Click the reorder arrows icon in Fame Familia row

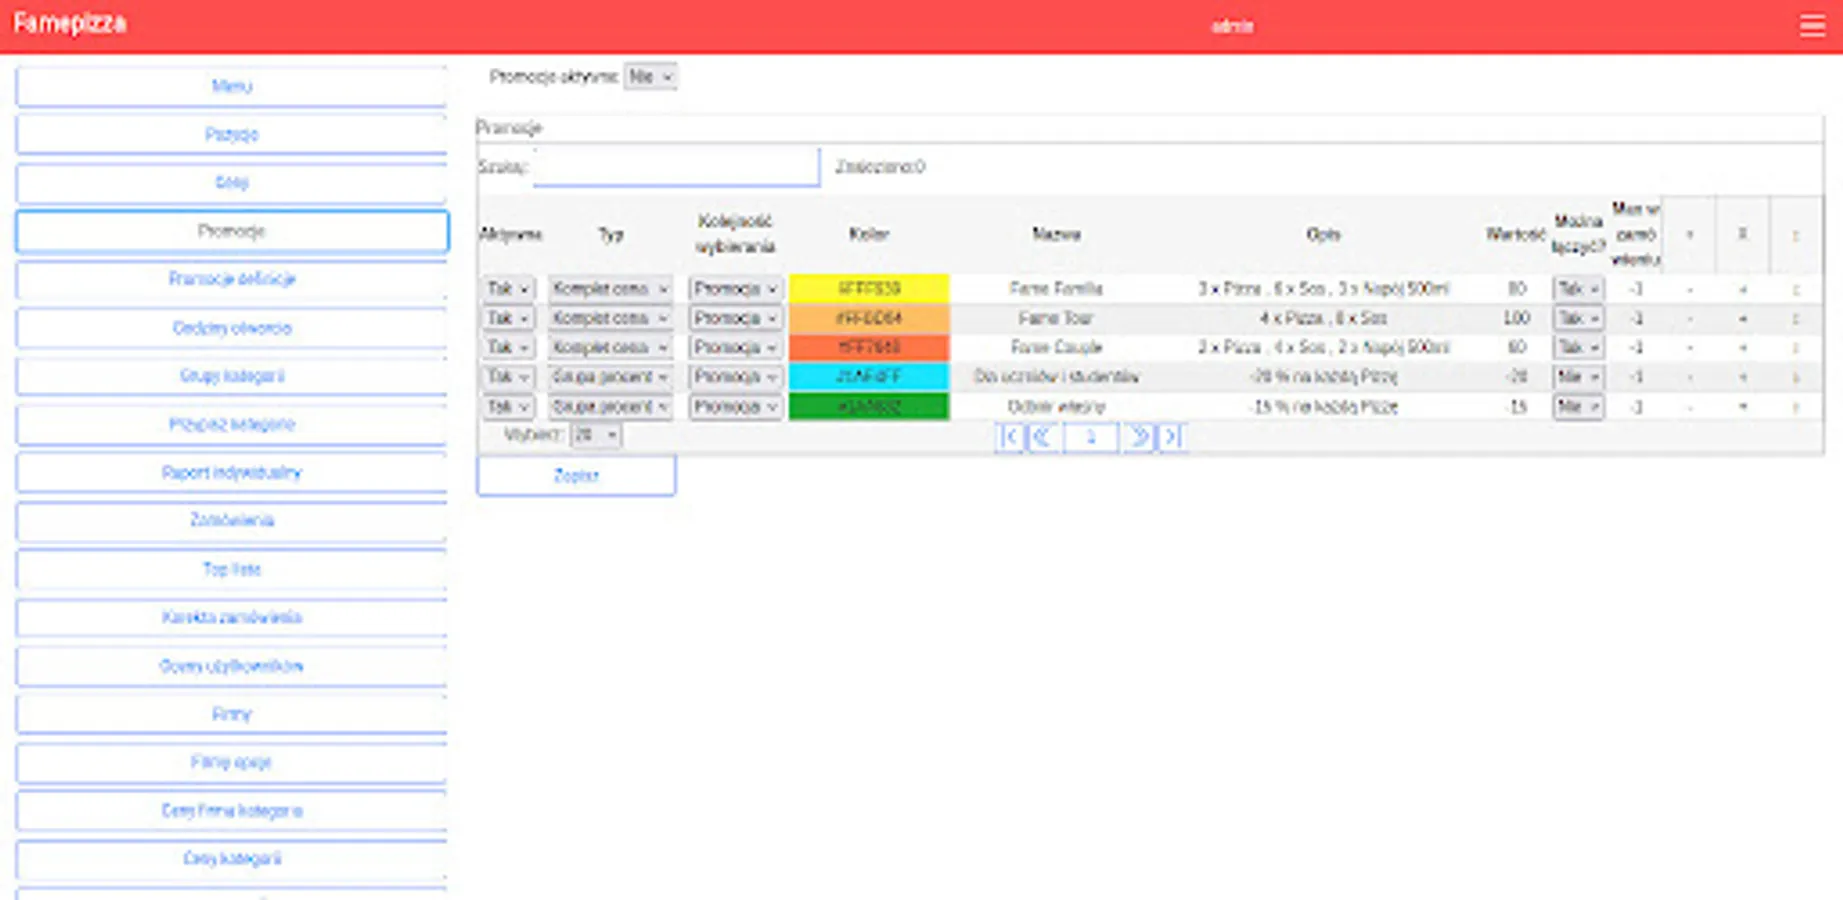pos(1796,289)
